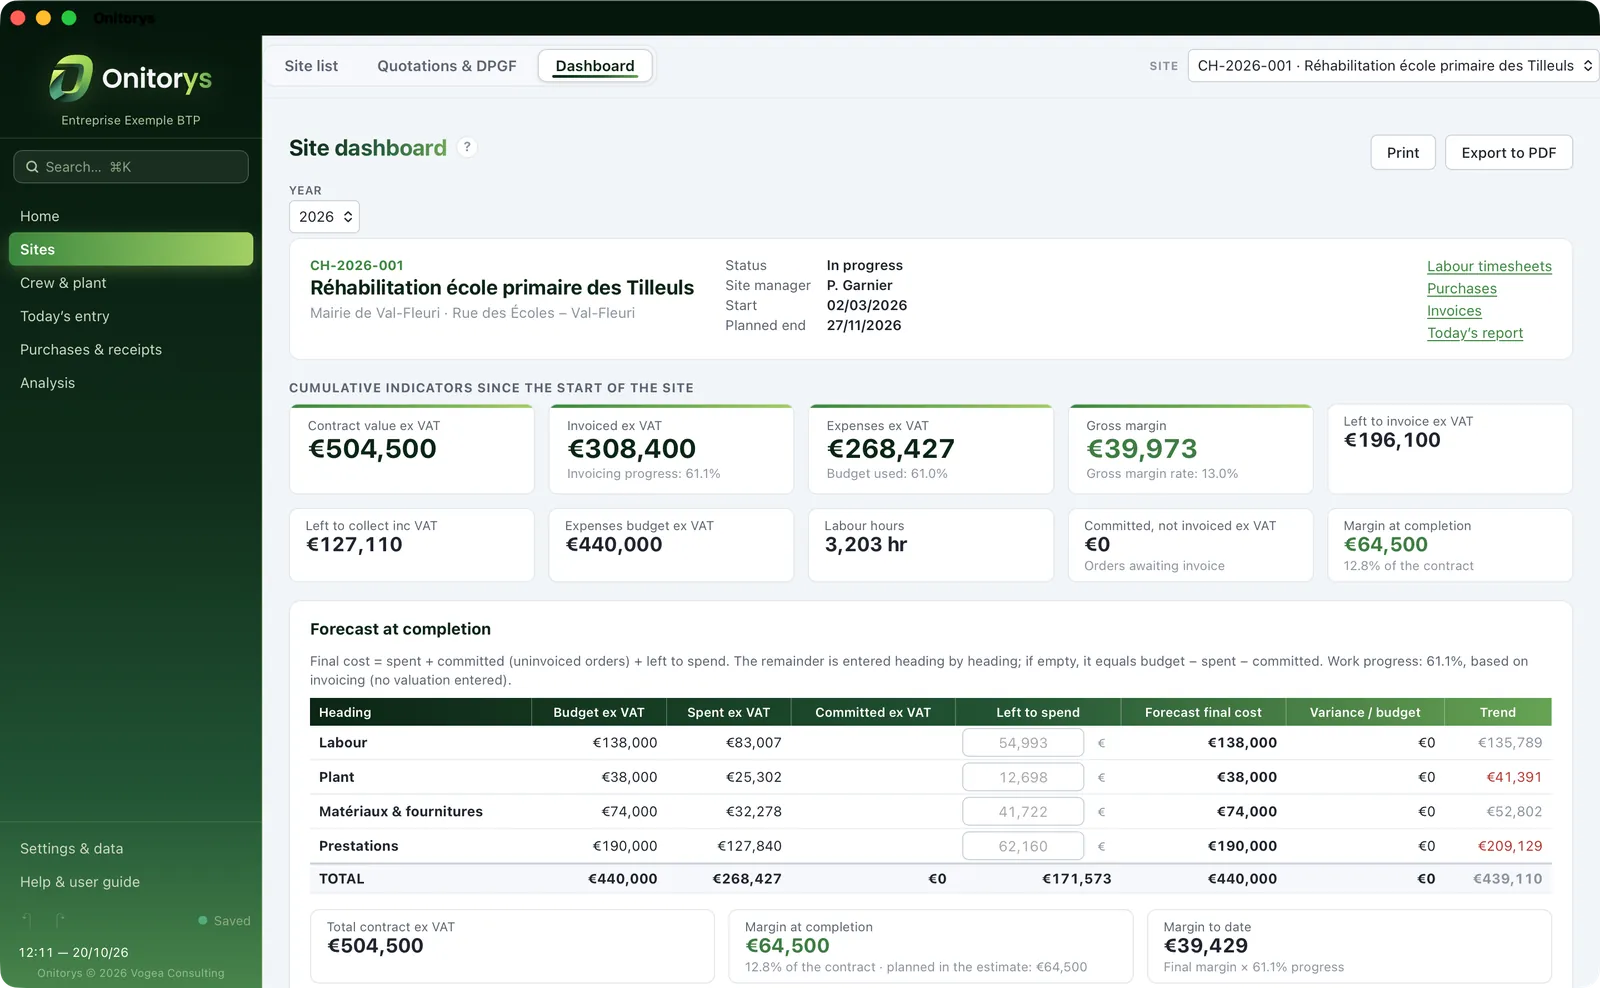Click the Committed ex VAT column header

coord(873,712)
